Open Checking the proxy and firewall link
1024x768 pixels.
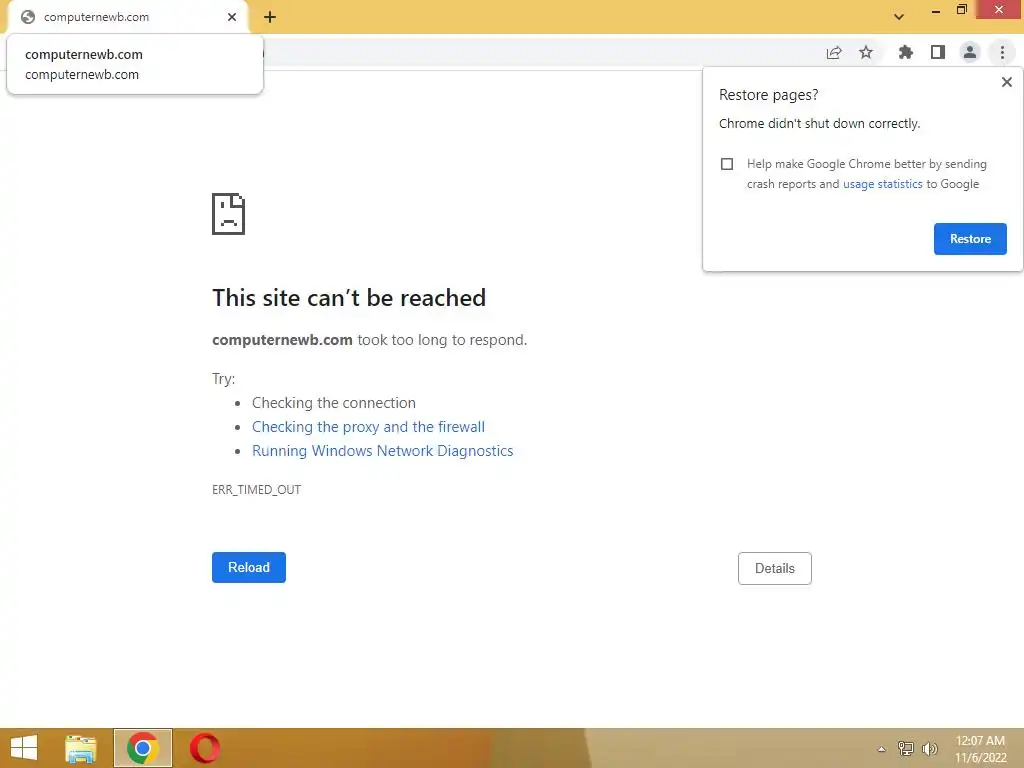point(368,427)
